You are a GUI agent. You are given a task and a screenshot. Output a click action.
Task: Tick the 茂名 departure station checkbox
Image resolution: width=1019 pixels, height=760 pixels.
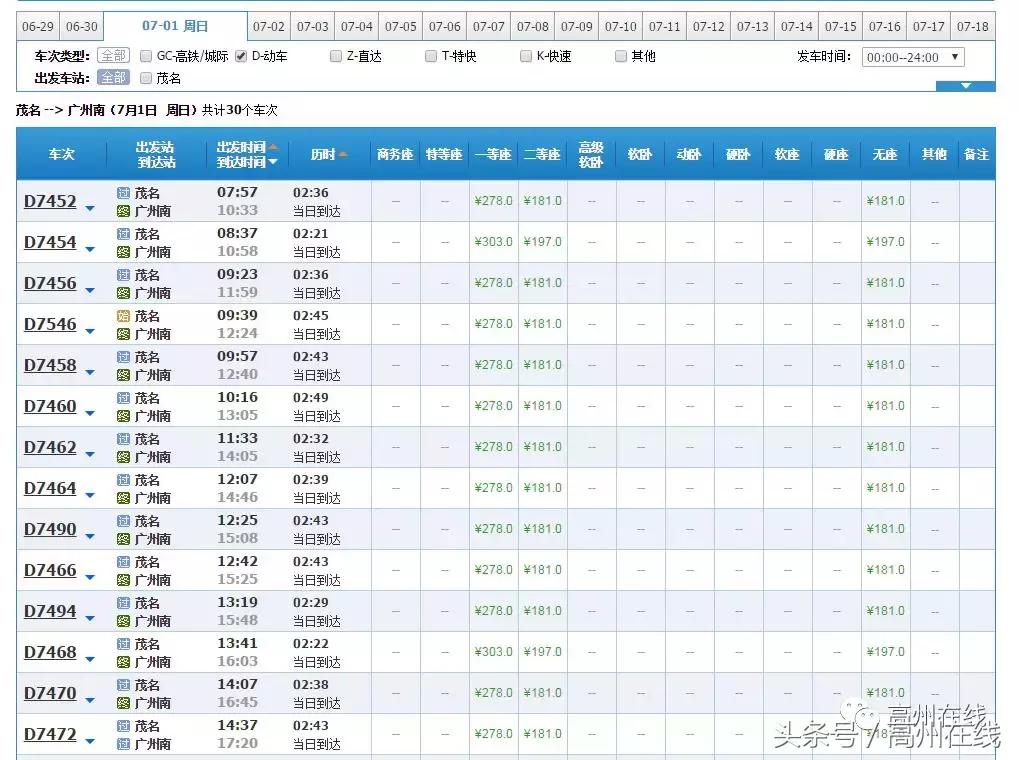(x=146, y=77)
